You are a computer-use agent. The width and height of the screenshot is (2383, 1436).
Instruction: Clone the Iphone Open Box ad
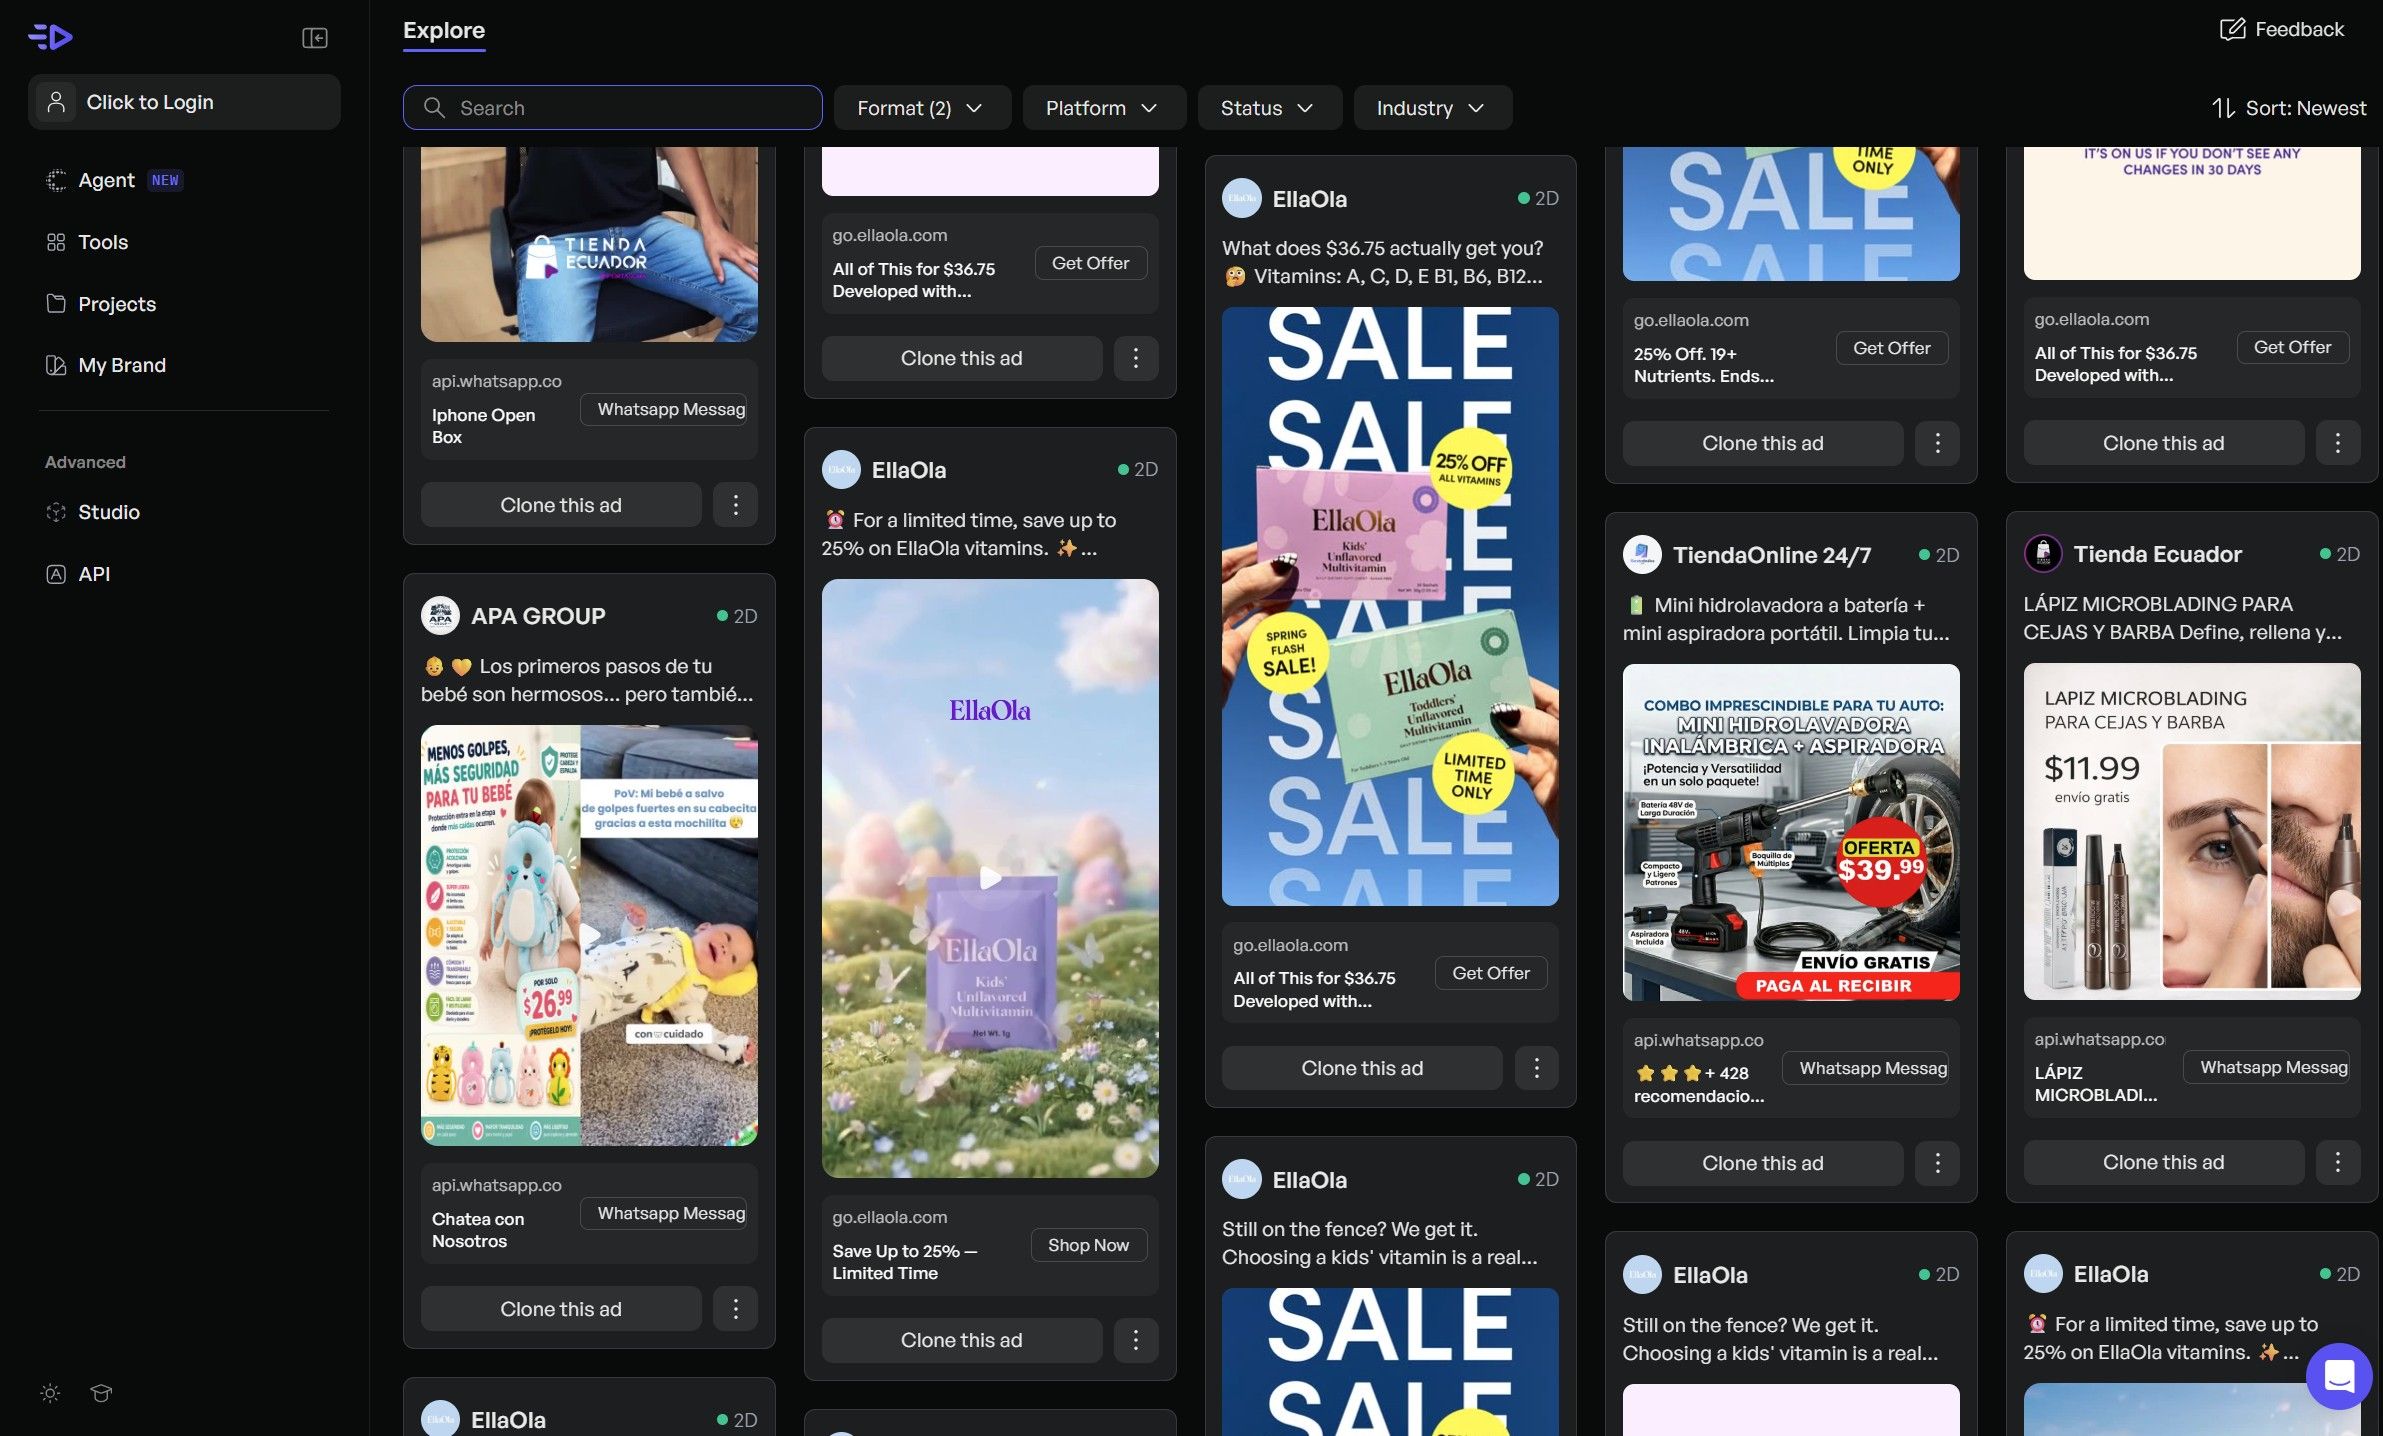pos(561,505)
